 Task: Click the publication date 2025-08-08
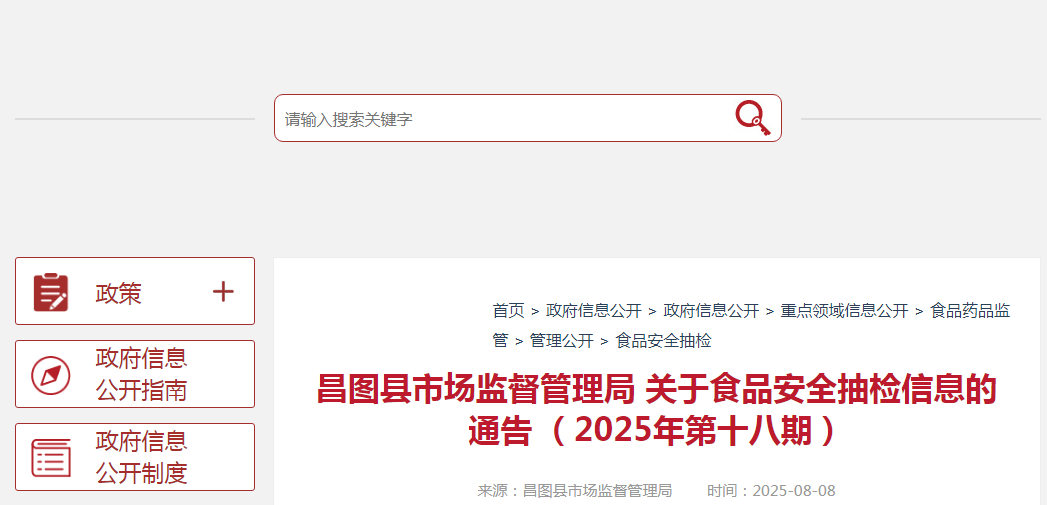[794, 491]
